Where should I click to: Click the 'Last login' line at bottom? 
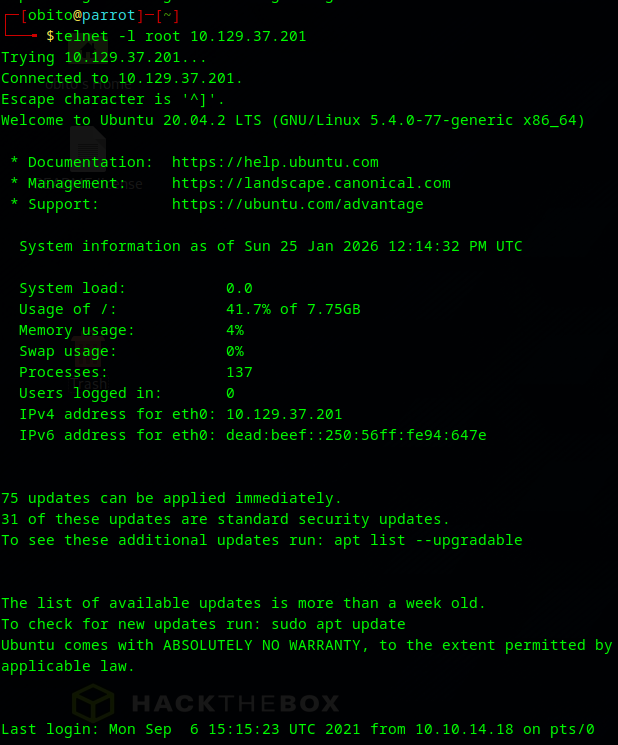point(297,729)
